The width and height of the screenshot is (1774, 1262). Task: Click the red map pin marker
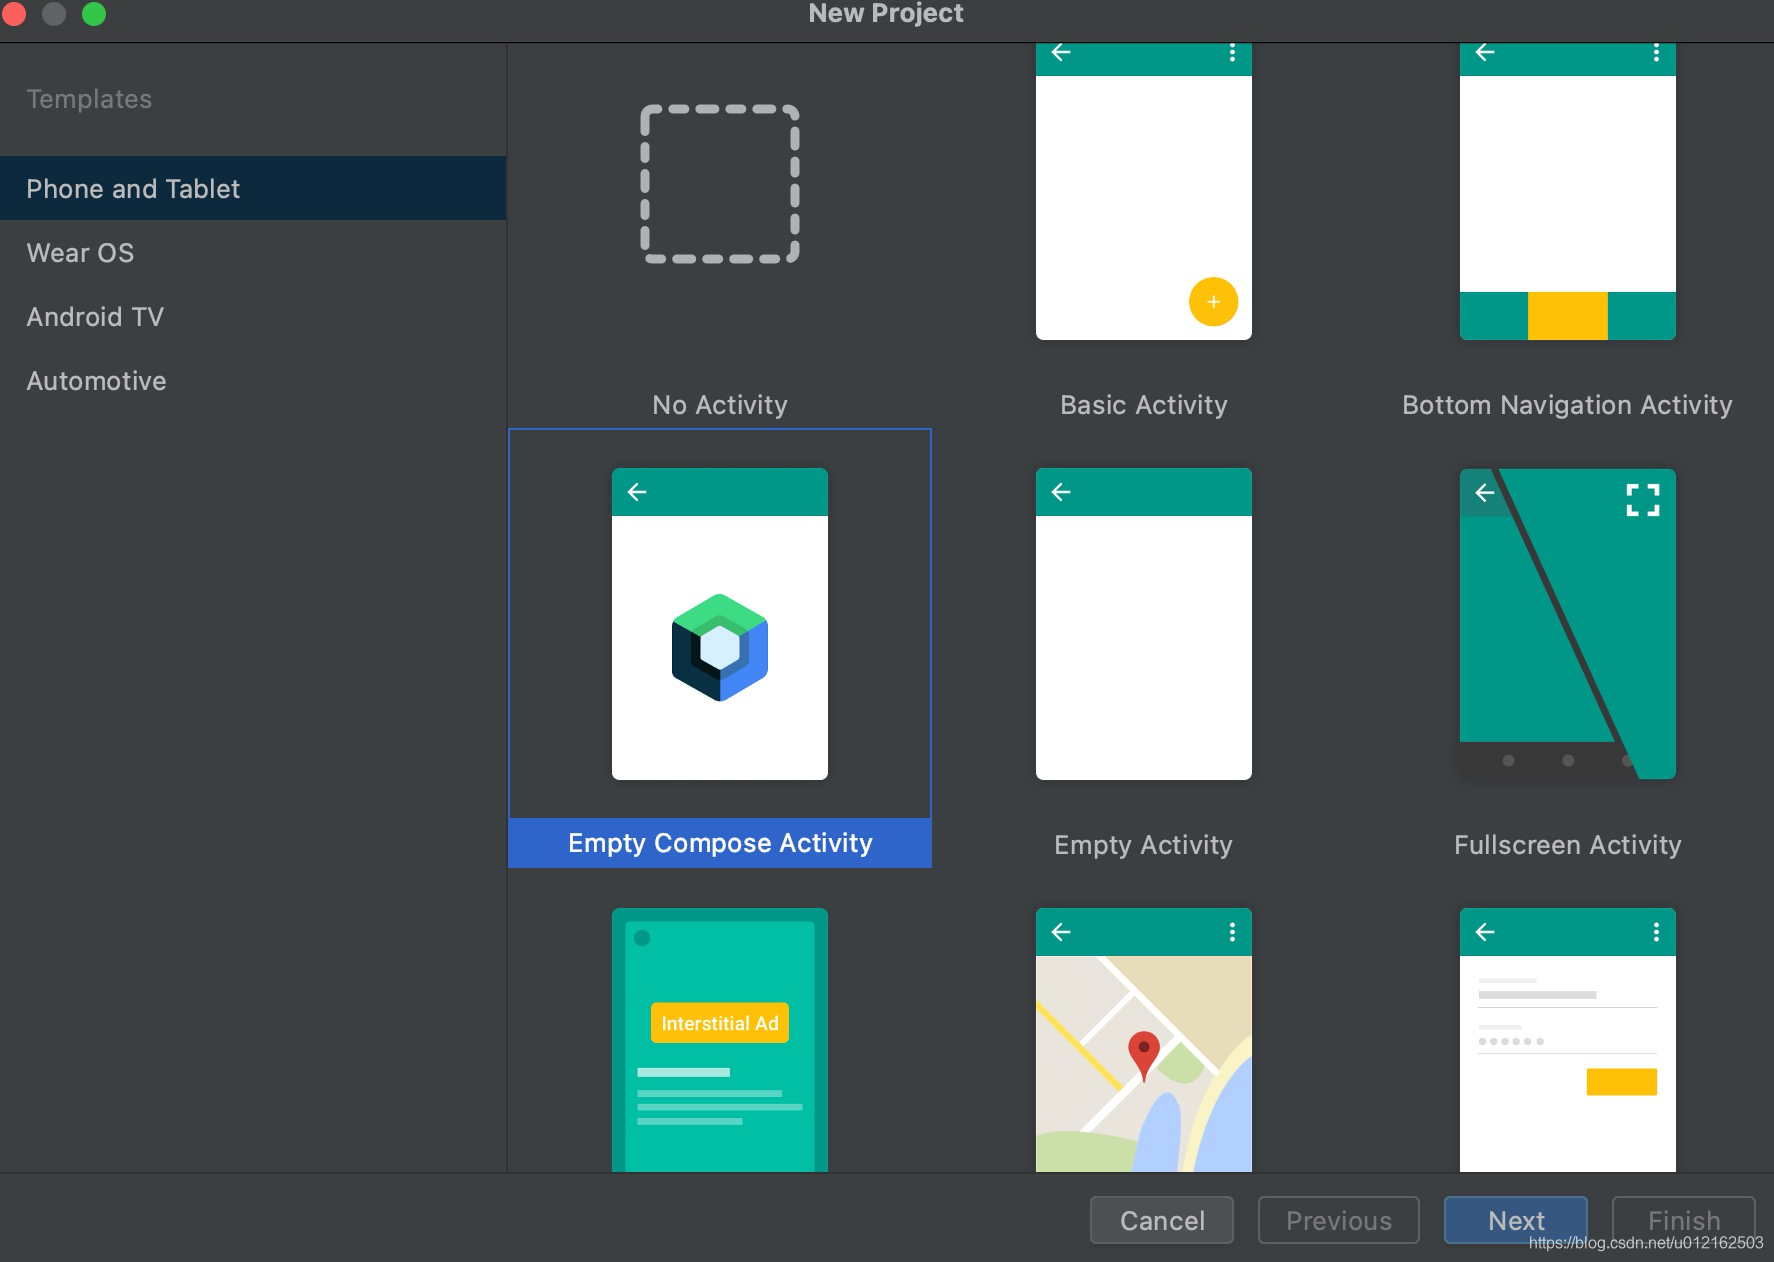click(x=1144, y=1056)
